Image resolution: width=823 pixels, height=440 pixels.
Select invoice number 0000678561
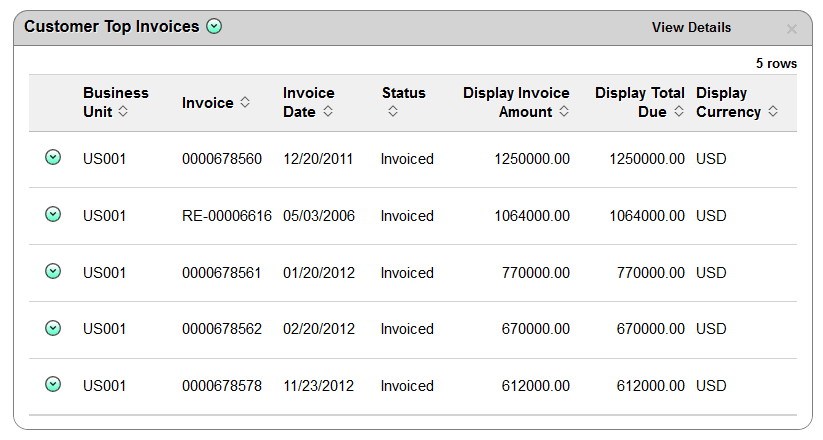[x=221, y=273]
